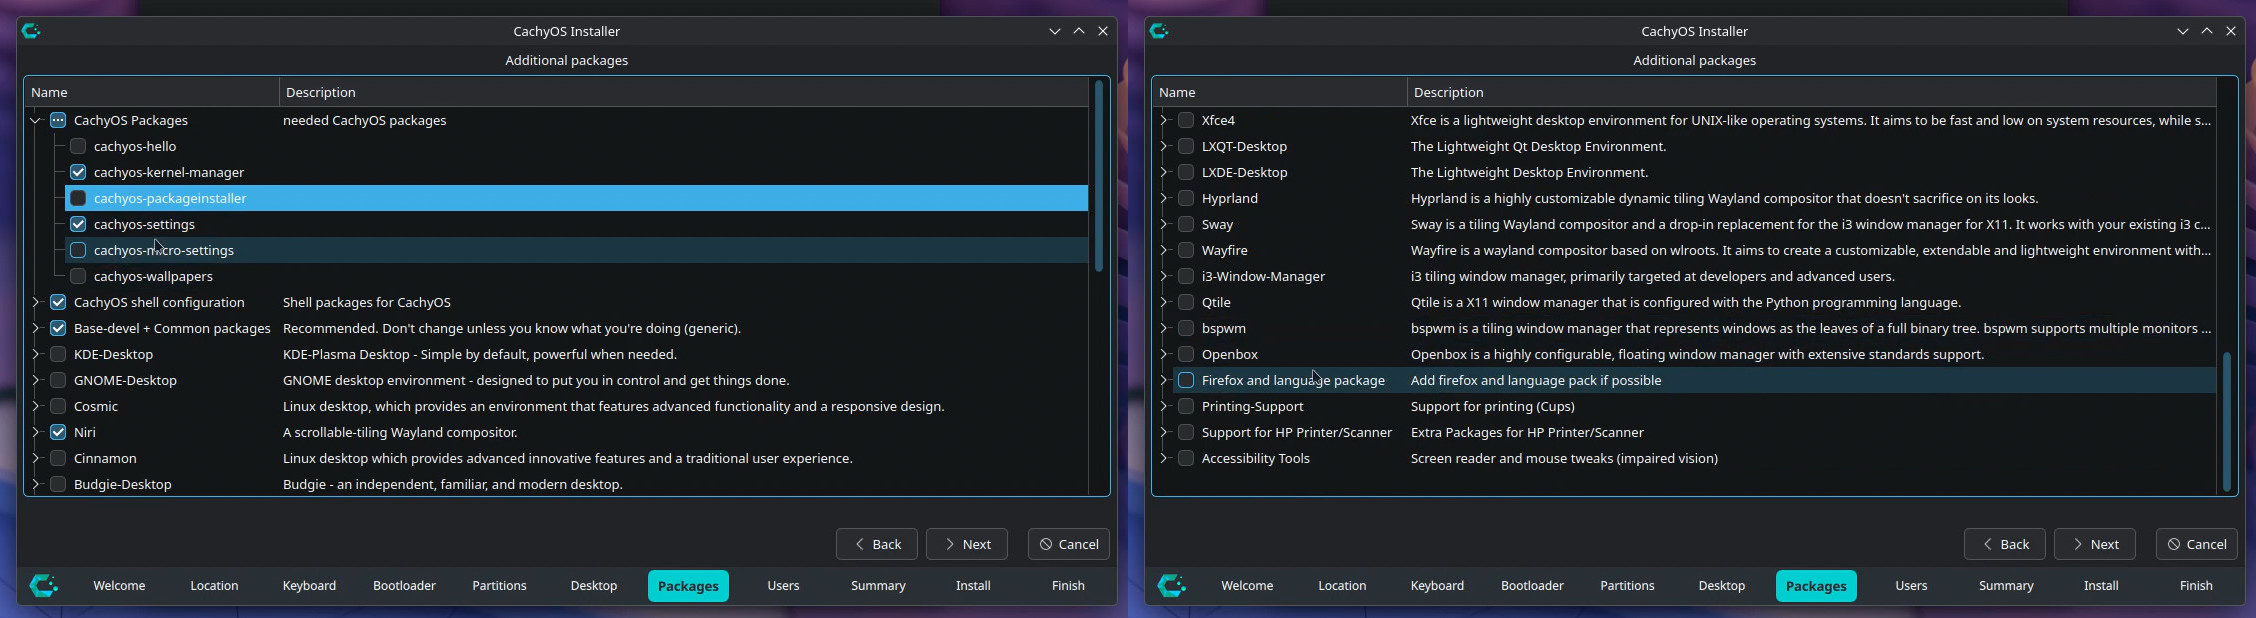
Task: Click Name column header in left window
Action: click(152, 92)
